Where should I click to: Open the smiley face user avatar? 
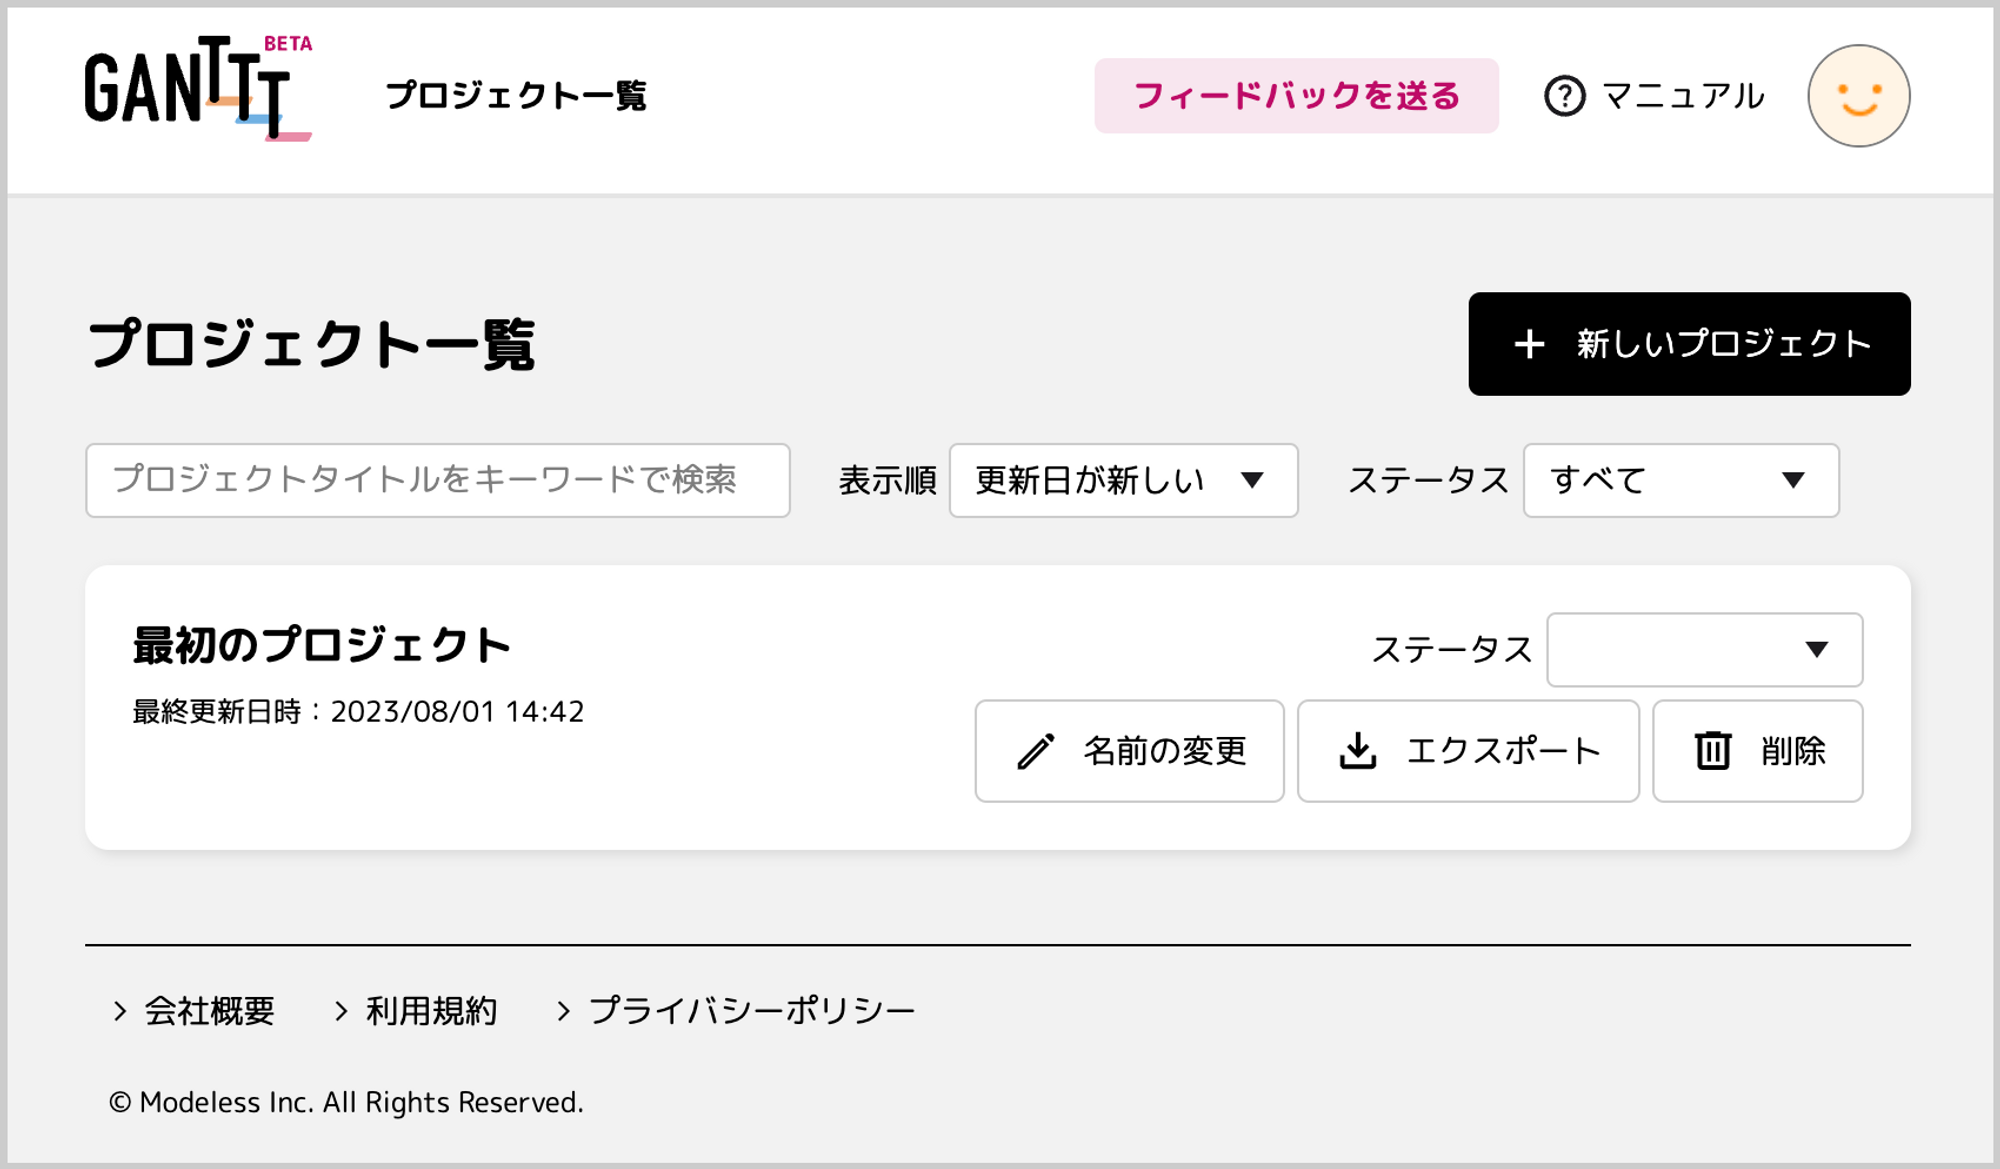pyautogui.click(x=1858, y=96)
